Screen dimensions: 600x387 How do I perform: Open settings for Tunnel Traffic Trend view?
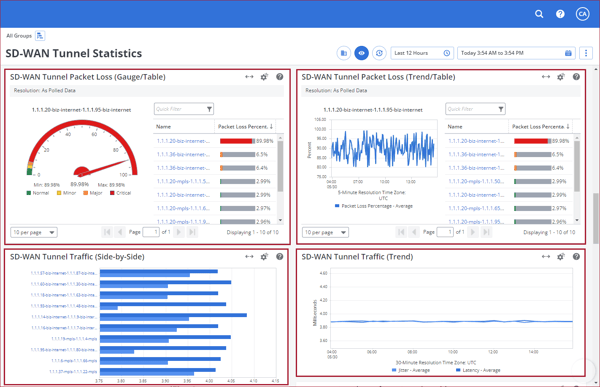click(561, 256)
